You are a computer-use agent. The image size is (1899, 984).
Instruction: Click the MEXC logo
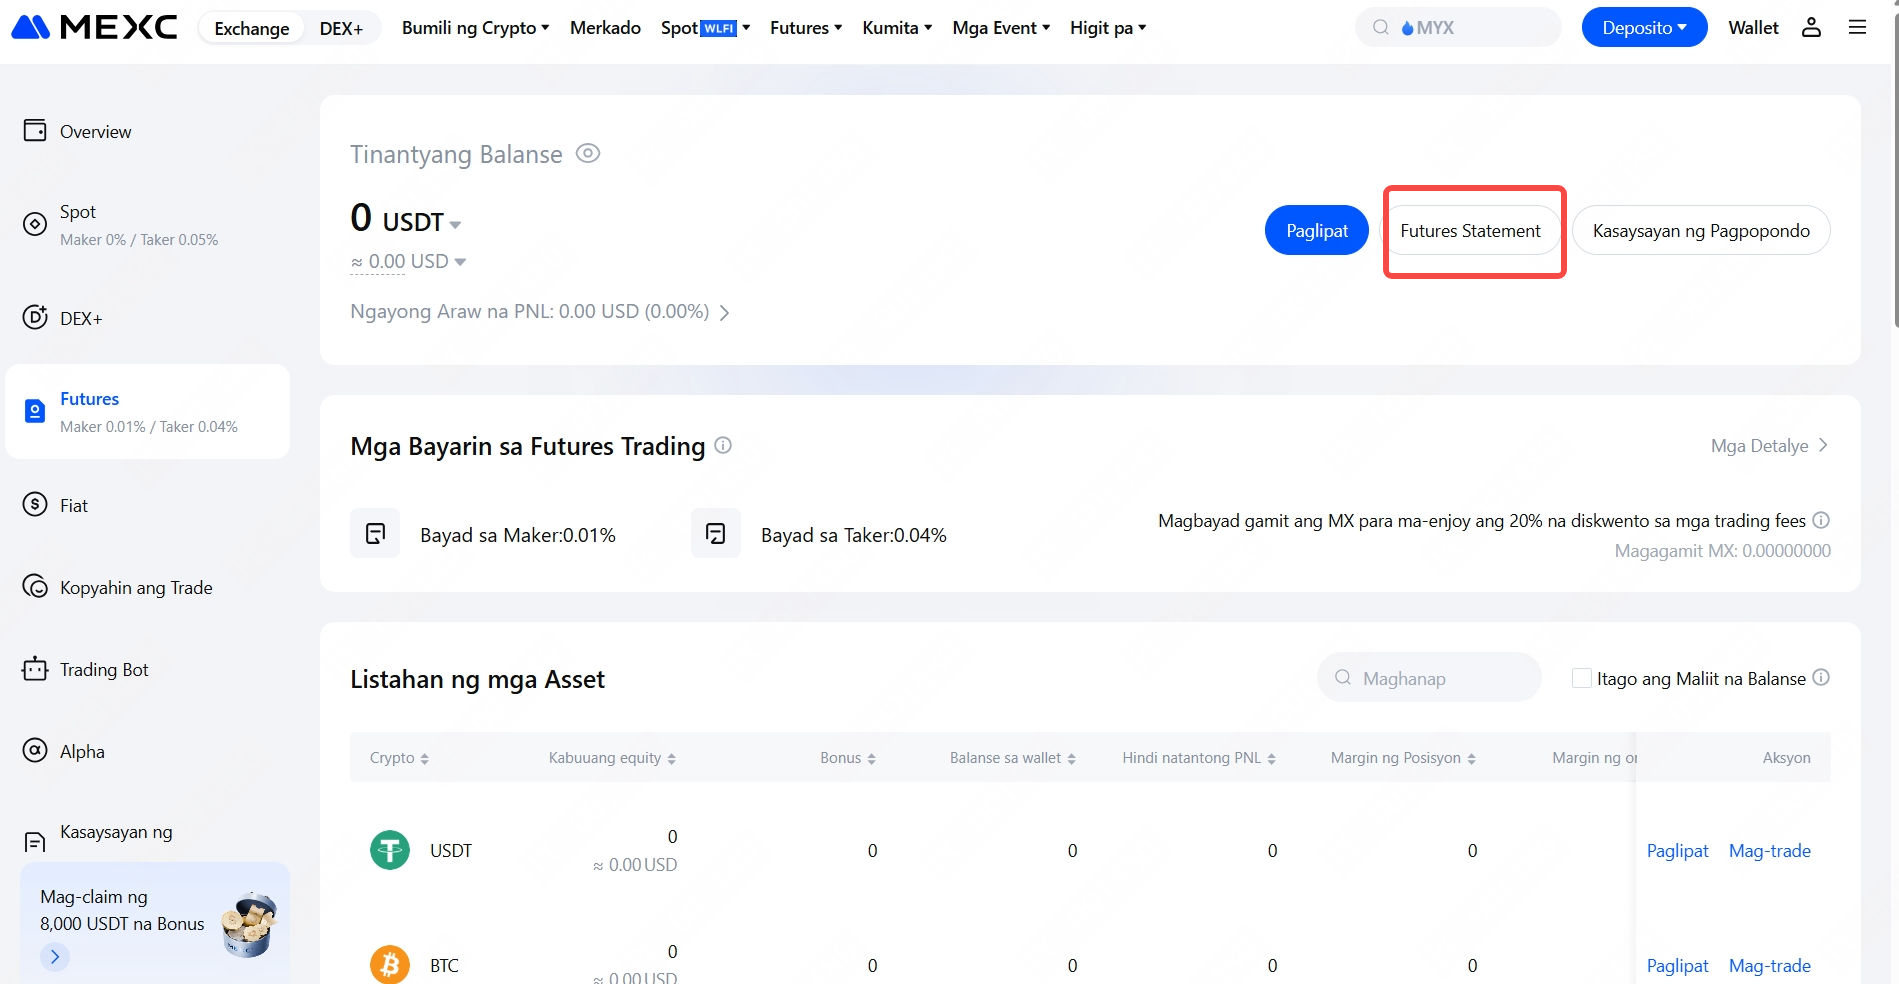94,27
